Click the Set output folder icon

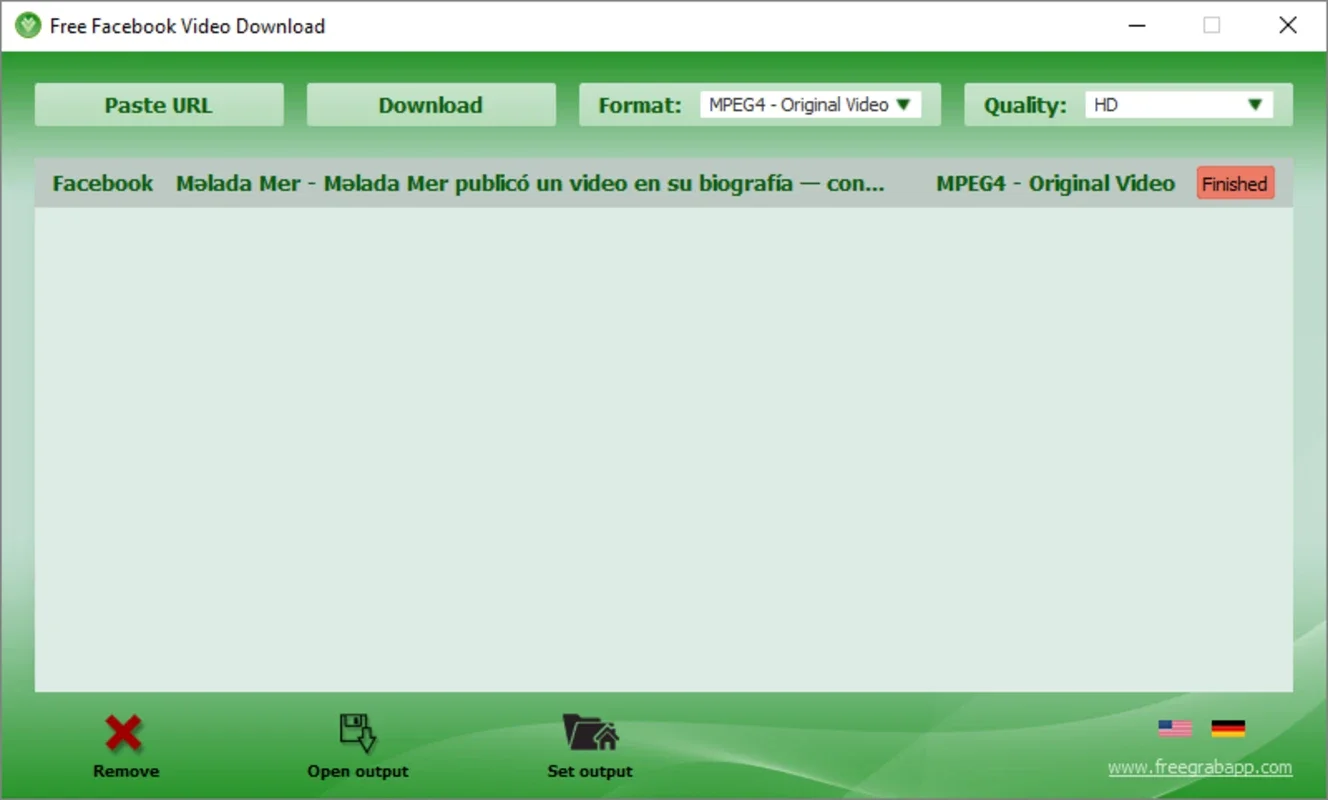590,732
